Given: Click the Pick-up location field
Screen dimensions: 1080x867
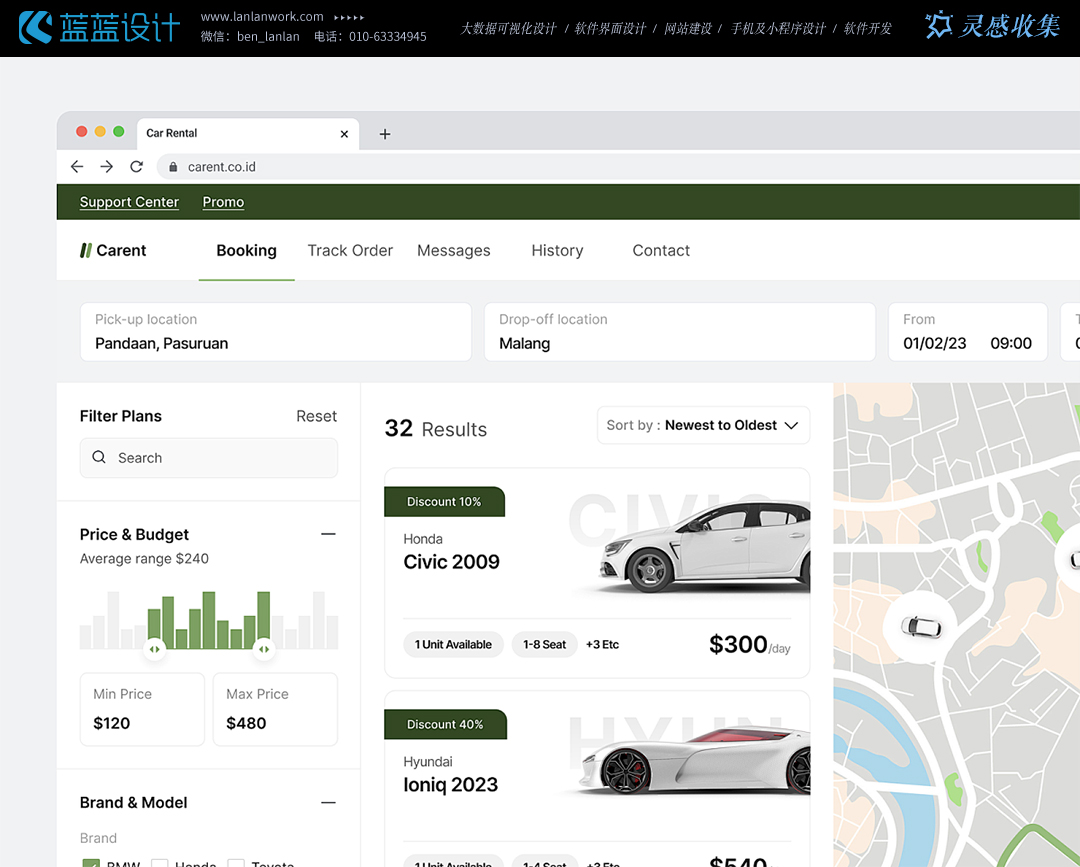Looking at the screenshot, I should click(275, 333).
